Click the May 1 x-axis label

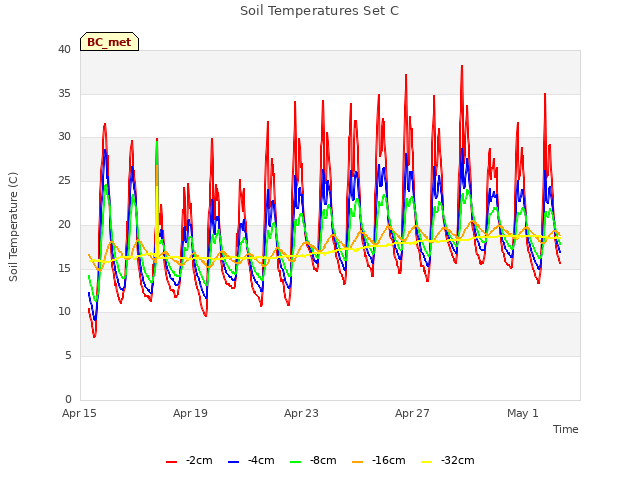coord(523,413)
